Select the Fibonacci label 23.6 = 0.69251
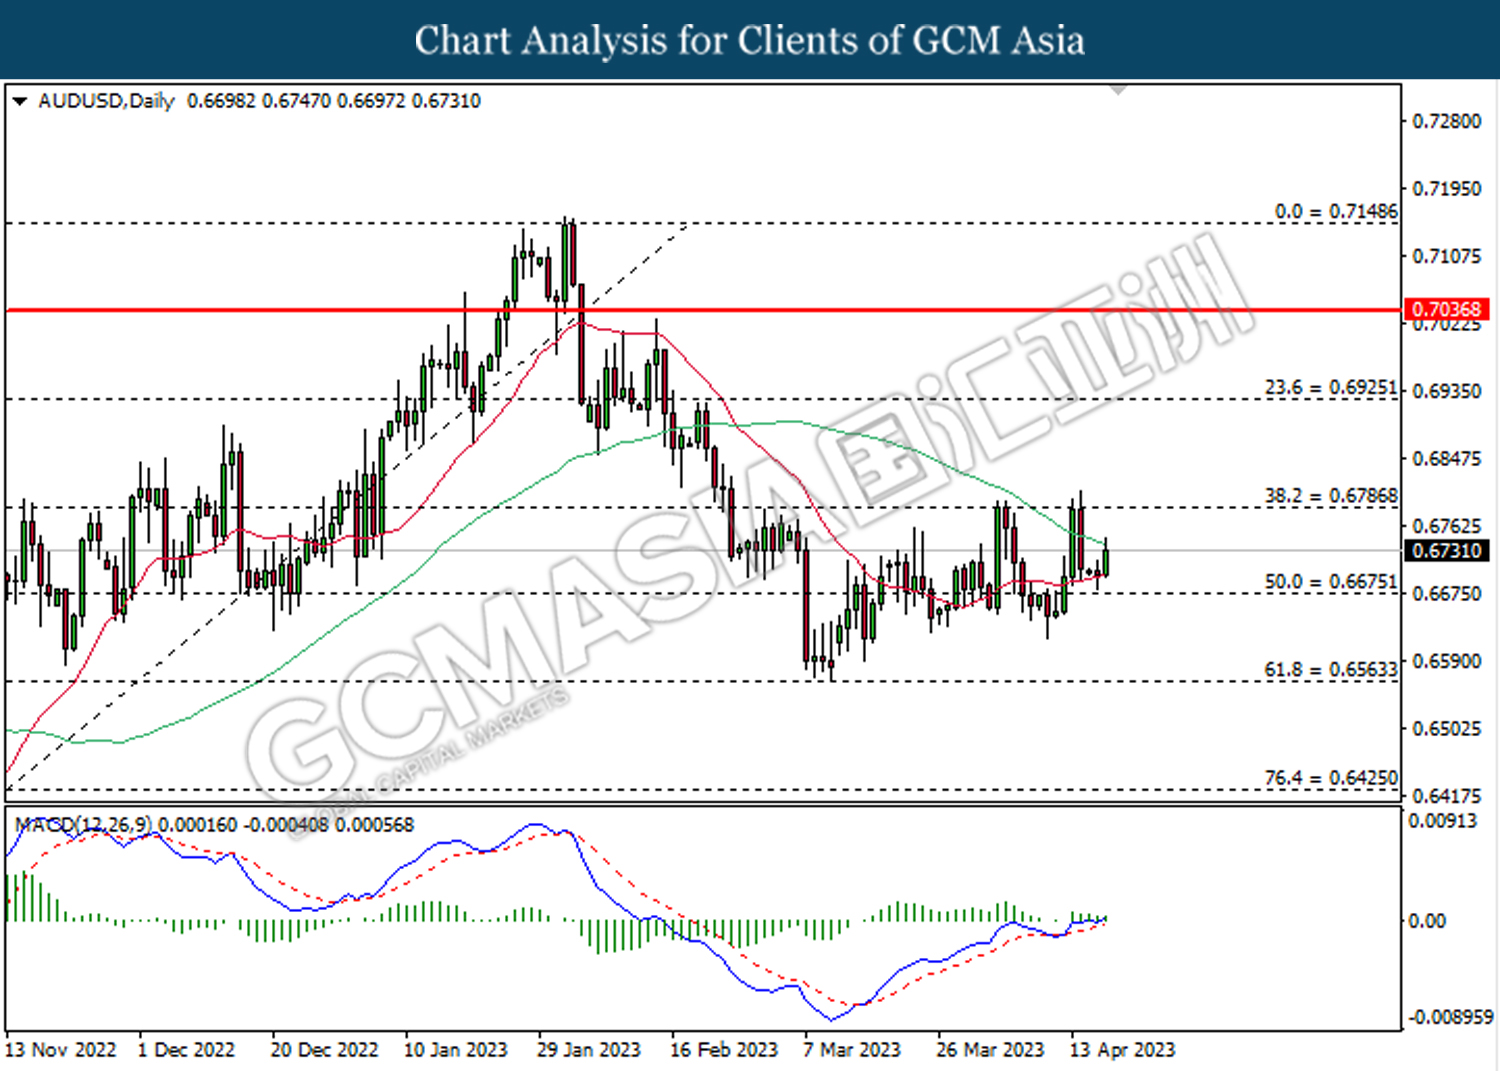The width and height of the screenshot is (1500, 1071). 1331,387
